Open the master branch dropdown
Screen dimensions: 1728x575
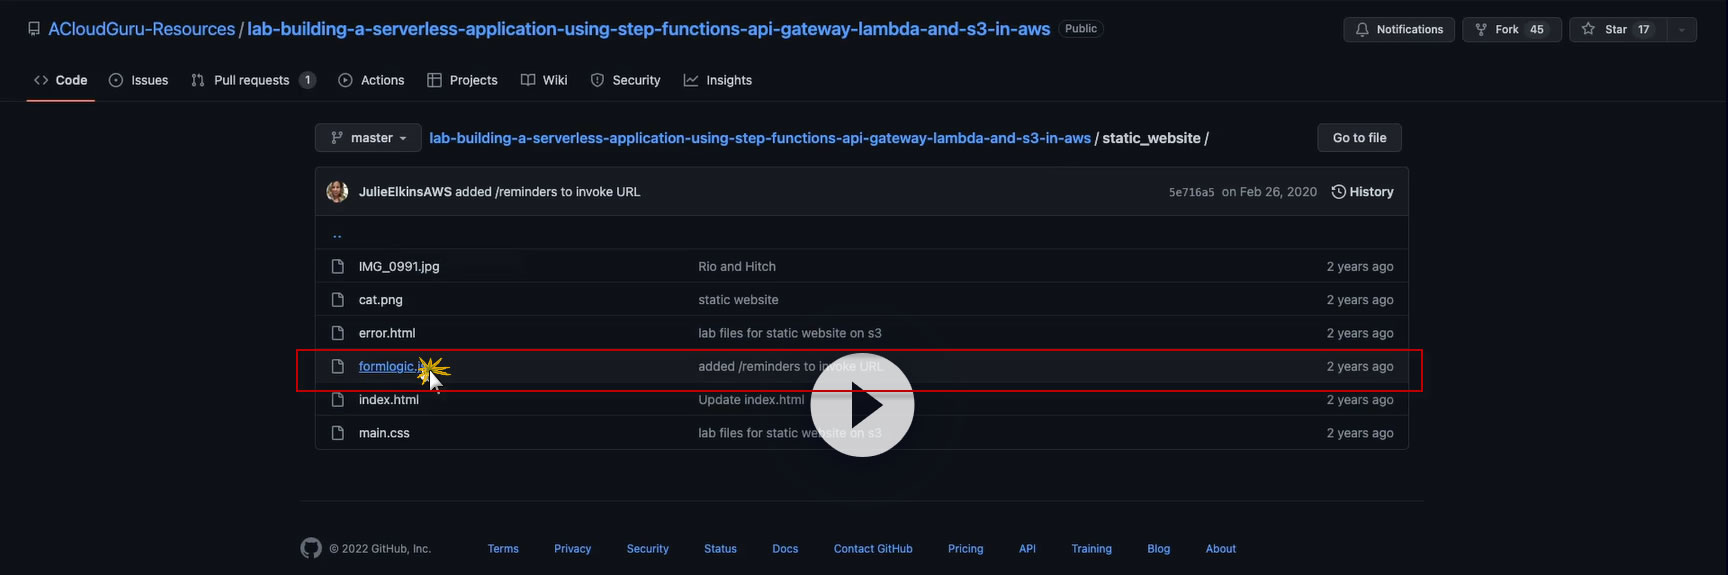click(368, 138)
